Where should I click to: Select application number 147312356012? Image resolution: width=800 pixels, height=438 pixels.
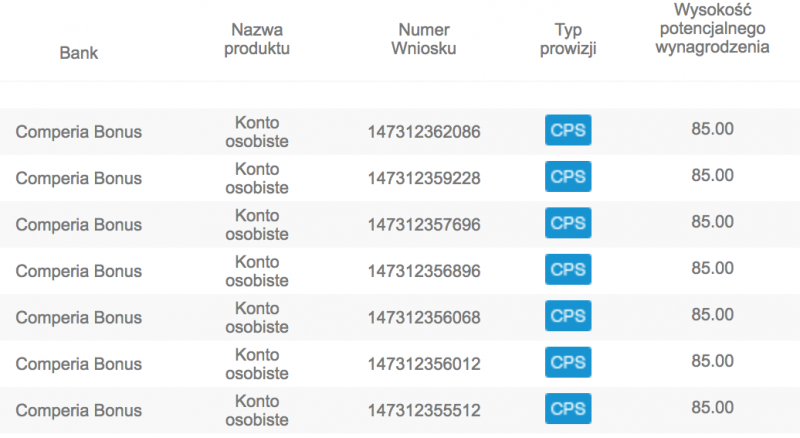[424, 364]
